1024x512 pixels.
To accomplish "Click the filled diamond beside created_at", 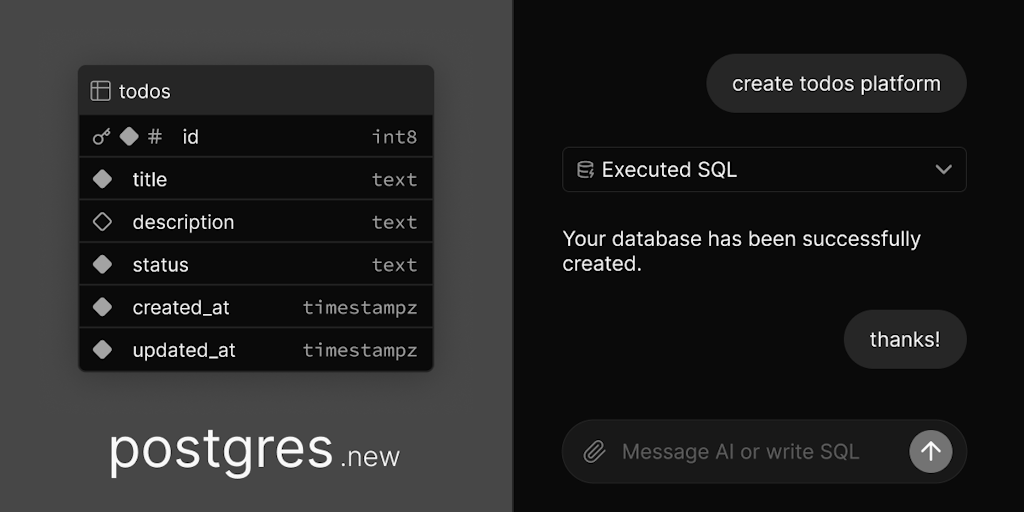I will [x=102, y=307].
